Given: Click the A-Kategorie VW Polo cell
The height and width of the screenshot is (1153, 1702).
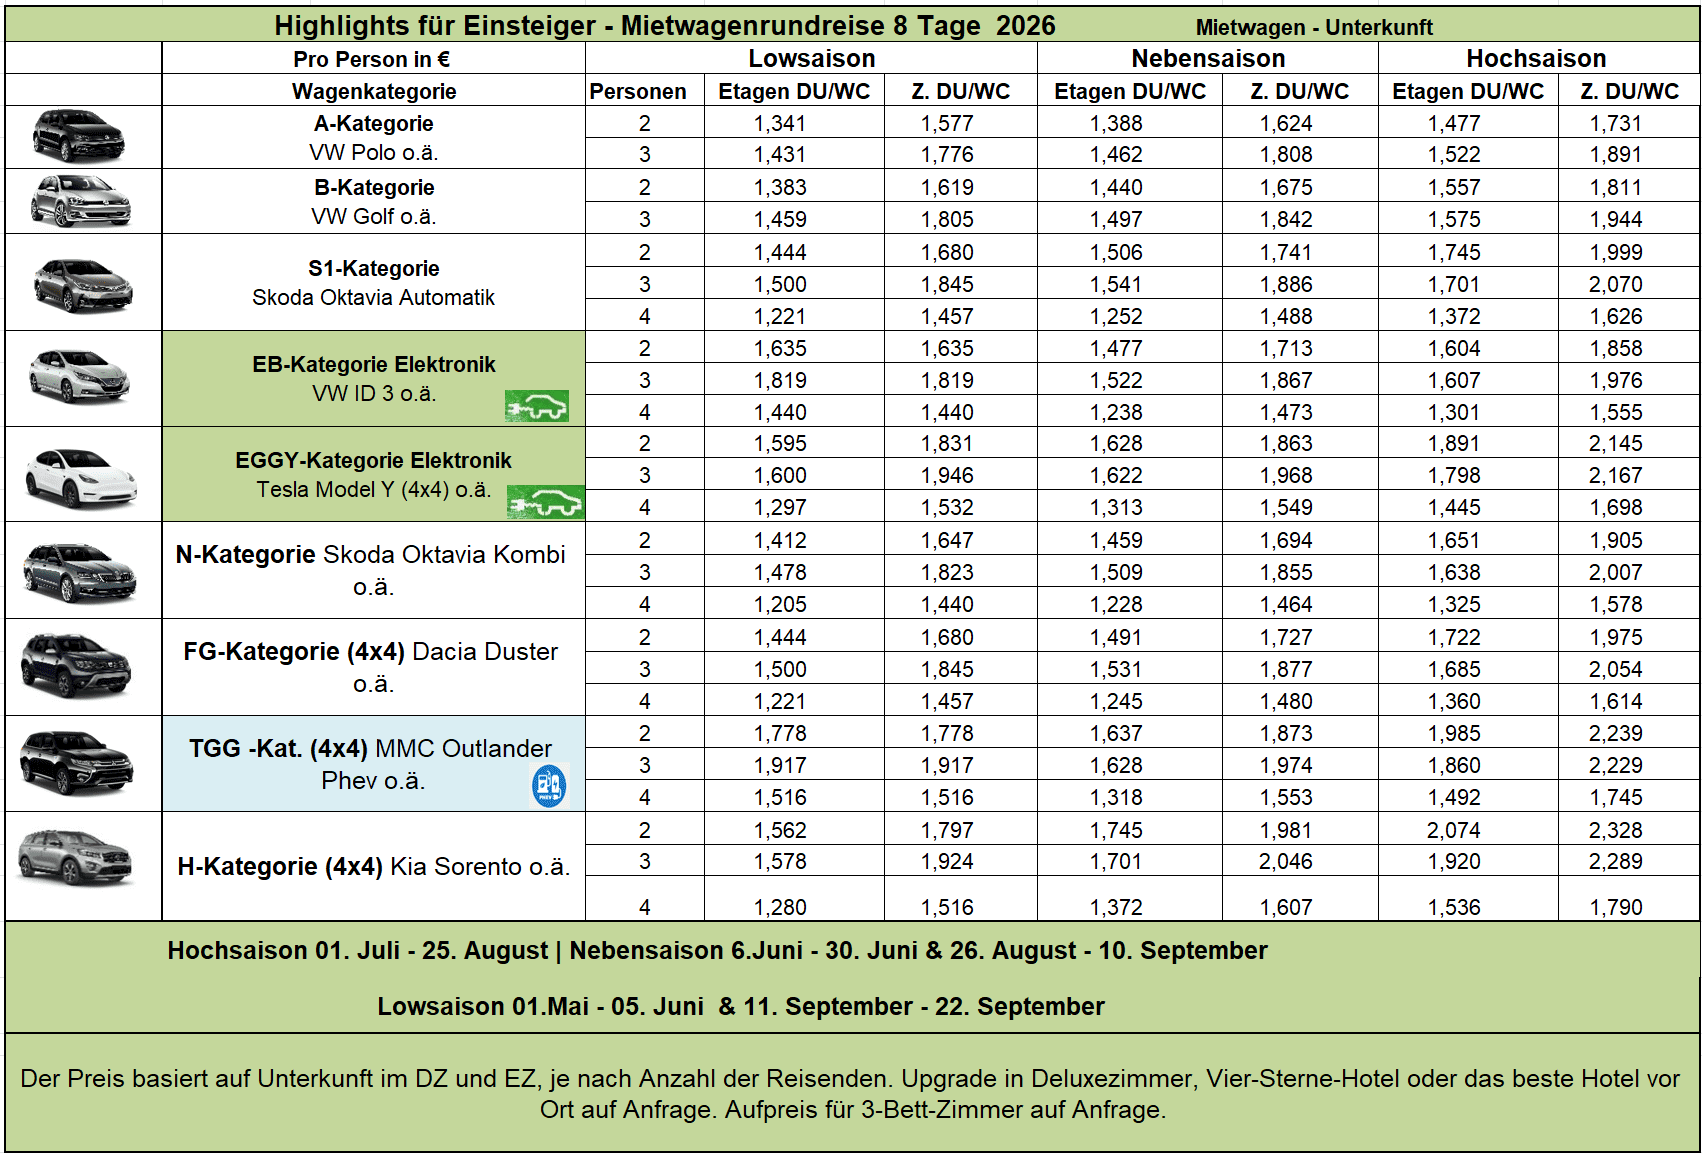Looking at the screenshot, I should [373, 138].
